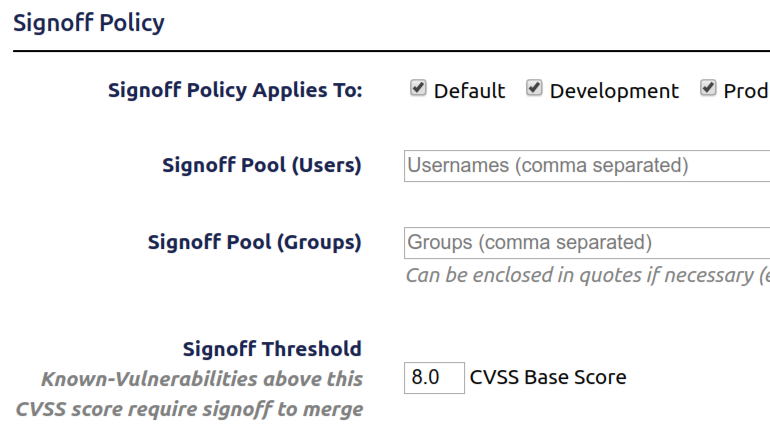Click the Signoff Pool (Users) label
The image size is (770, 438).
click(261, 166)
